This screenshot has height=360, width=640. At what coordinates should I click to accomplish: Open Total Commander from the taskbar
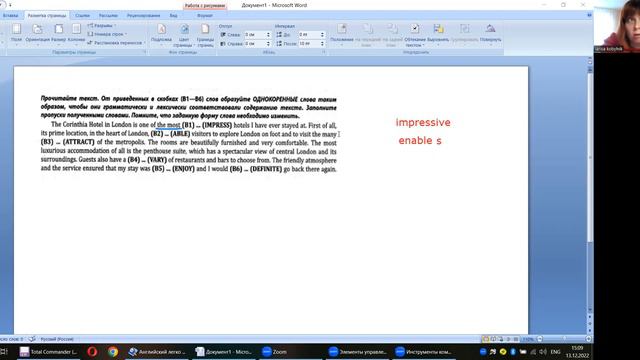pyautogui.click(x=48, y=351)
